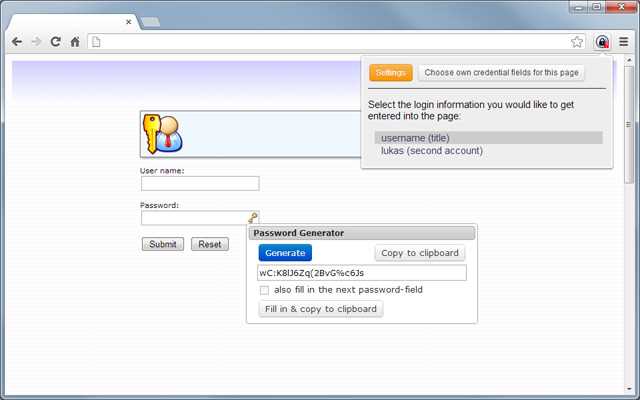Screen dimensions: 640x400
Task: Click the address bar URL field
Action: point(335,42)
